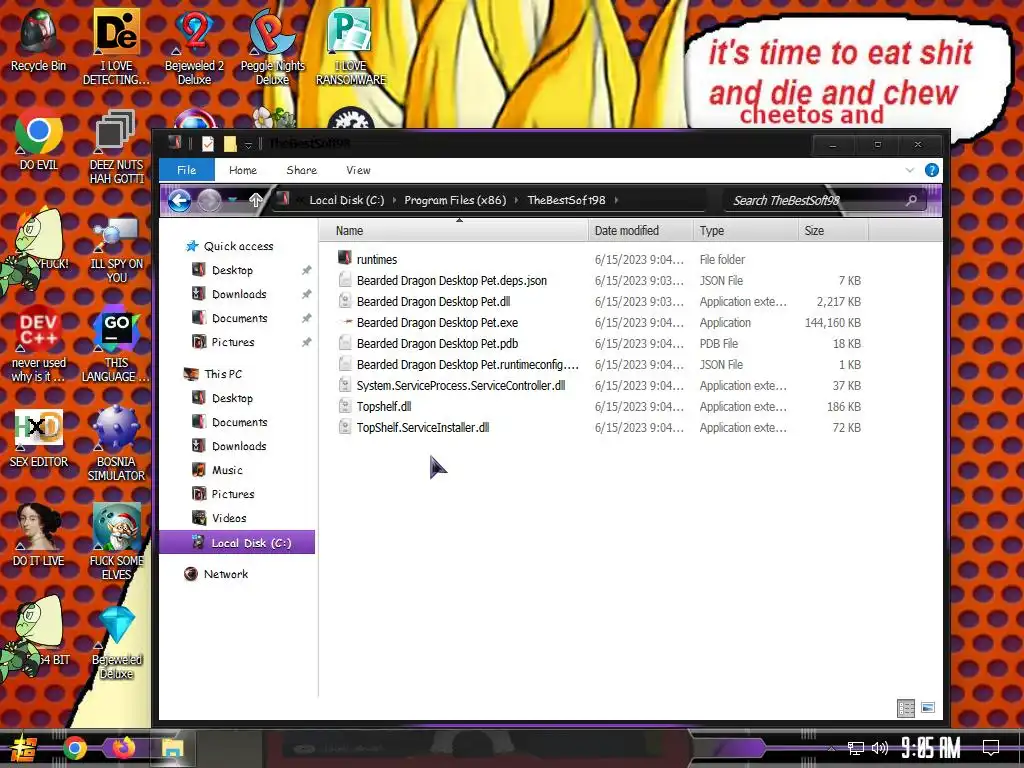Open Explorer Help question mark icon
This screenshot has width=1024, height=768.
click(932, 170)
